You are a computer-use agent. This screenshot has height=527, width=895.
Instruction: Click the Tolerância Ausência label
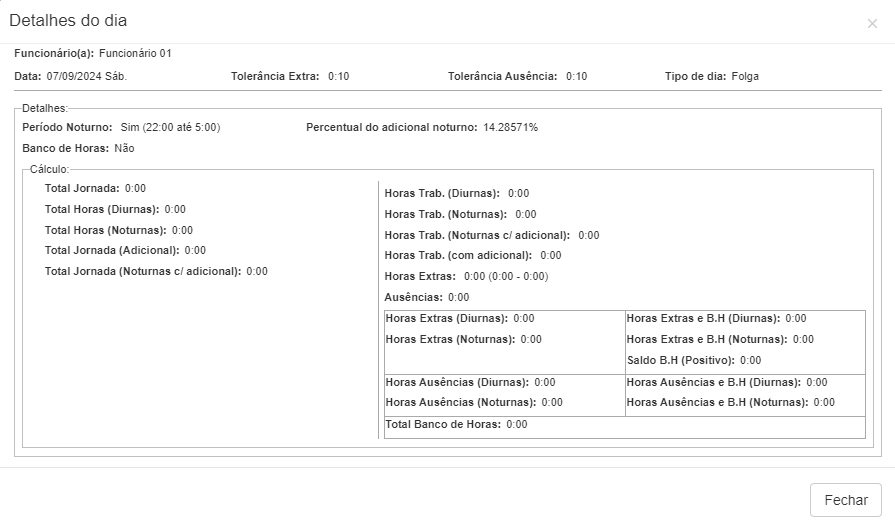coord(502,76)
